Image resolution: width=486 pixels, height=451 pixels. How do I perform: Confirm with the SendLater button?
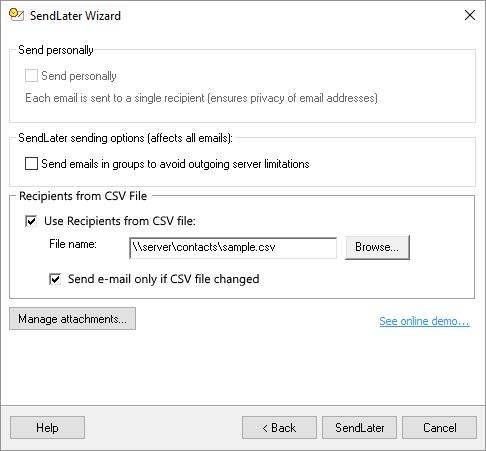coord(359,428)
